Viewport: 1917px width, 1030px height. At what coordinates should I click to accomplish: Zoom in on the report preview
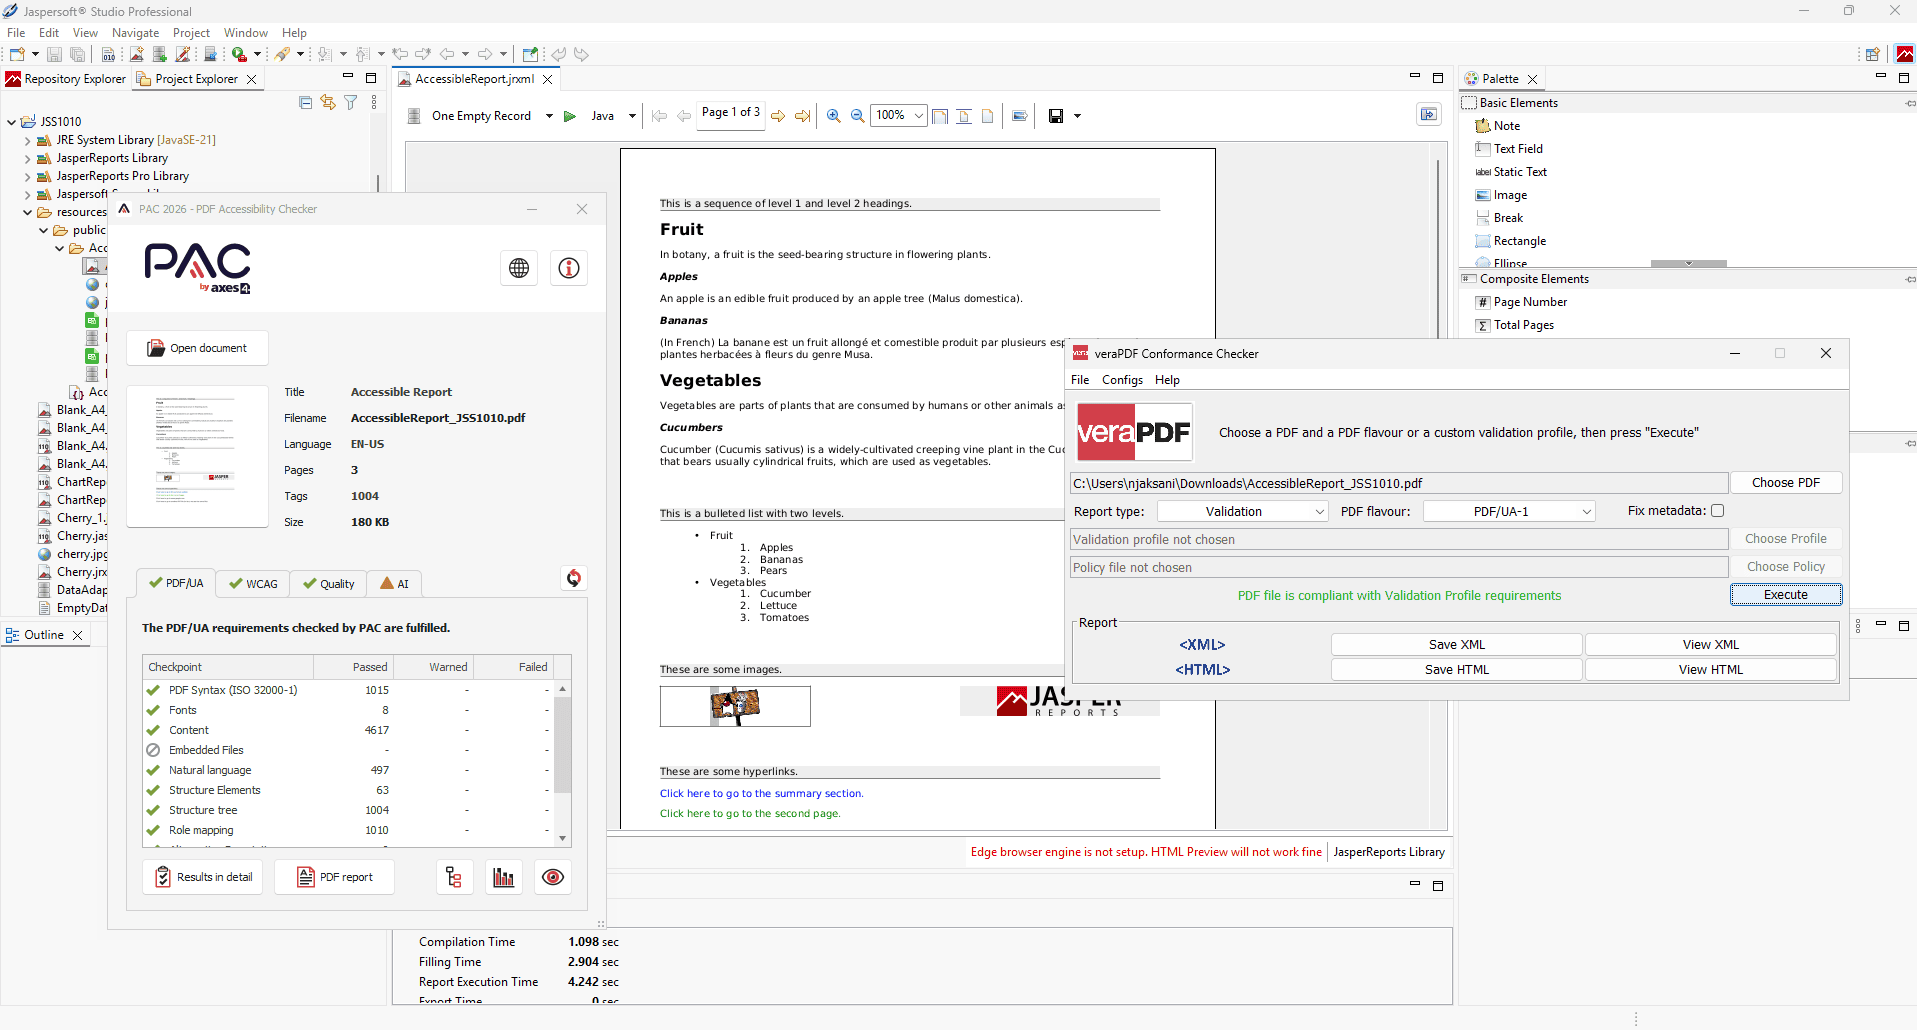point(834,116)
